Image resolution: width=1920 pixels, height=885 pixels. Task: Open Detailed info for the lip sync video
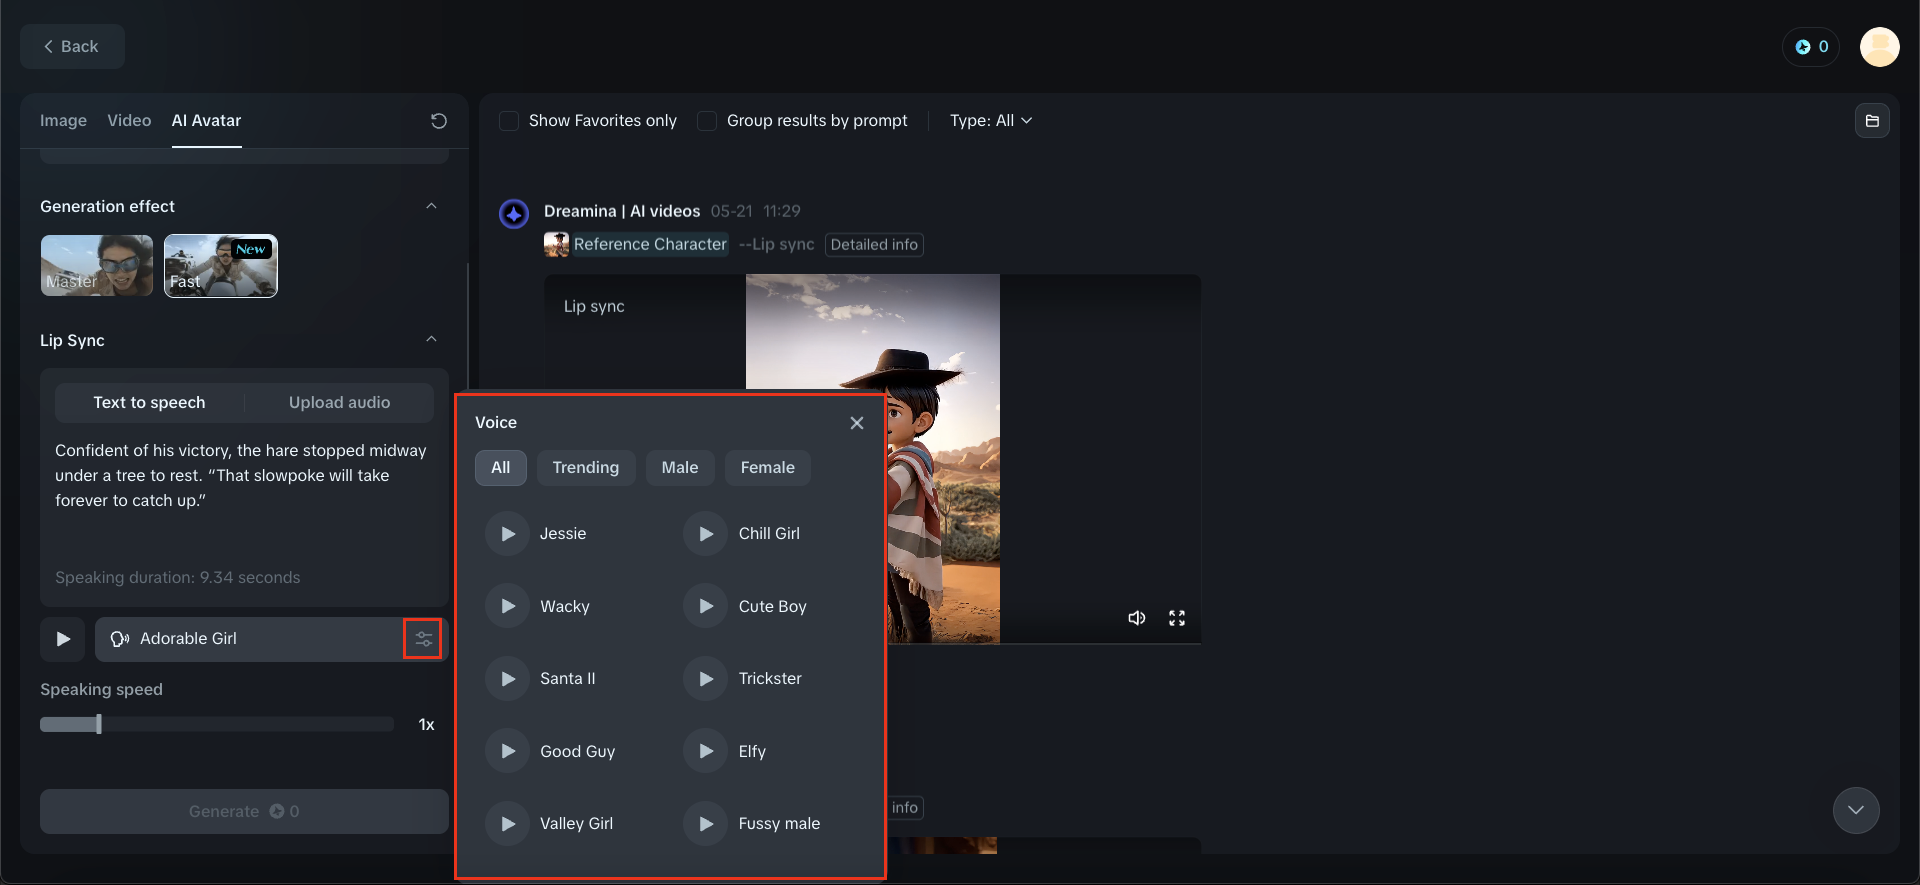pos(874,245)
